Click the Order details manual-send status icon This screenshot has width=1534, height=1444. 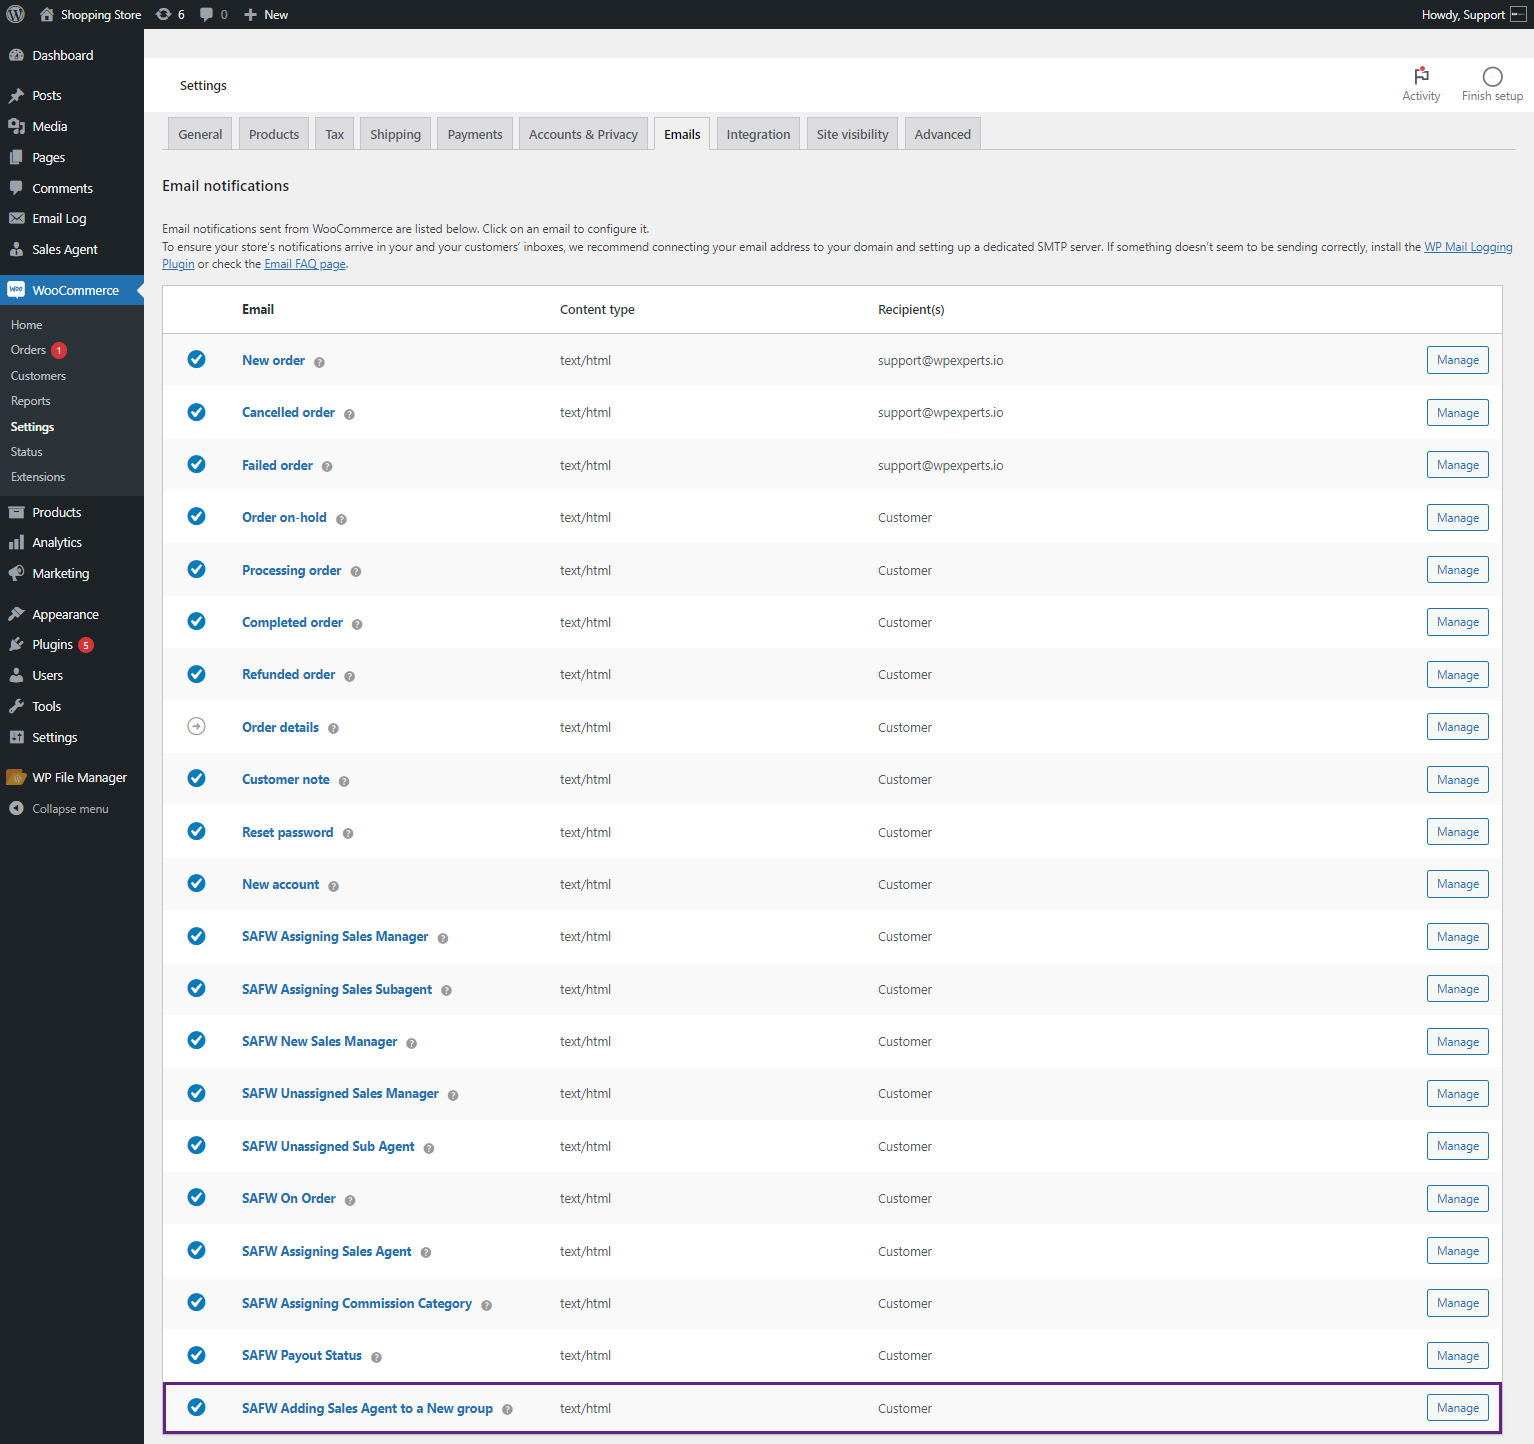tap(197, 726)
